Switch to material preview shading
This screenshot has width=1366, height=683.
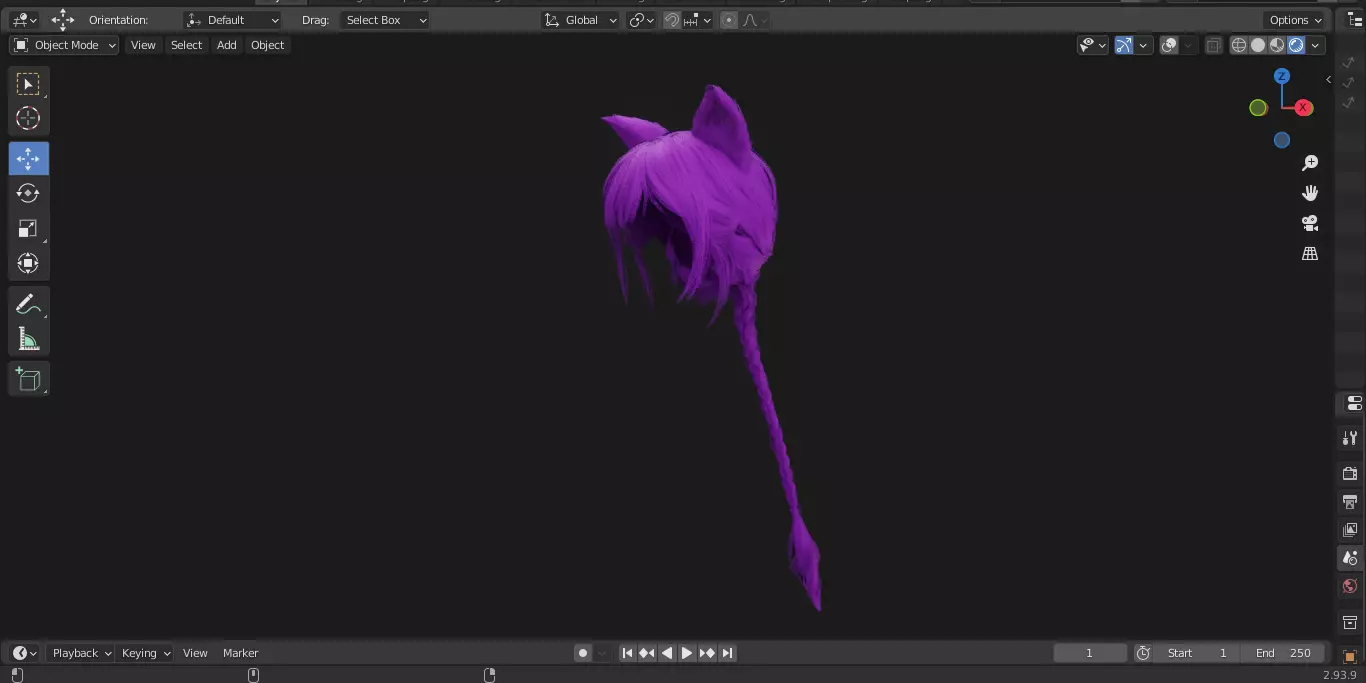tap(1277, 45)
